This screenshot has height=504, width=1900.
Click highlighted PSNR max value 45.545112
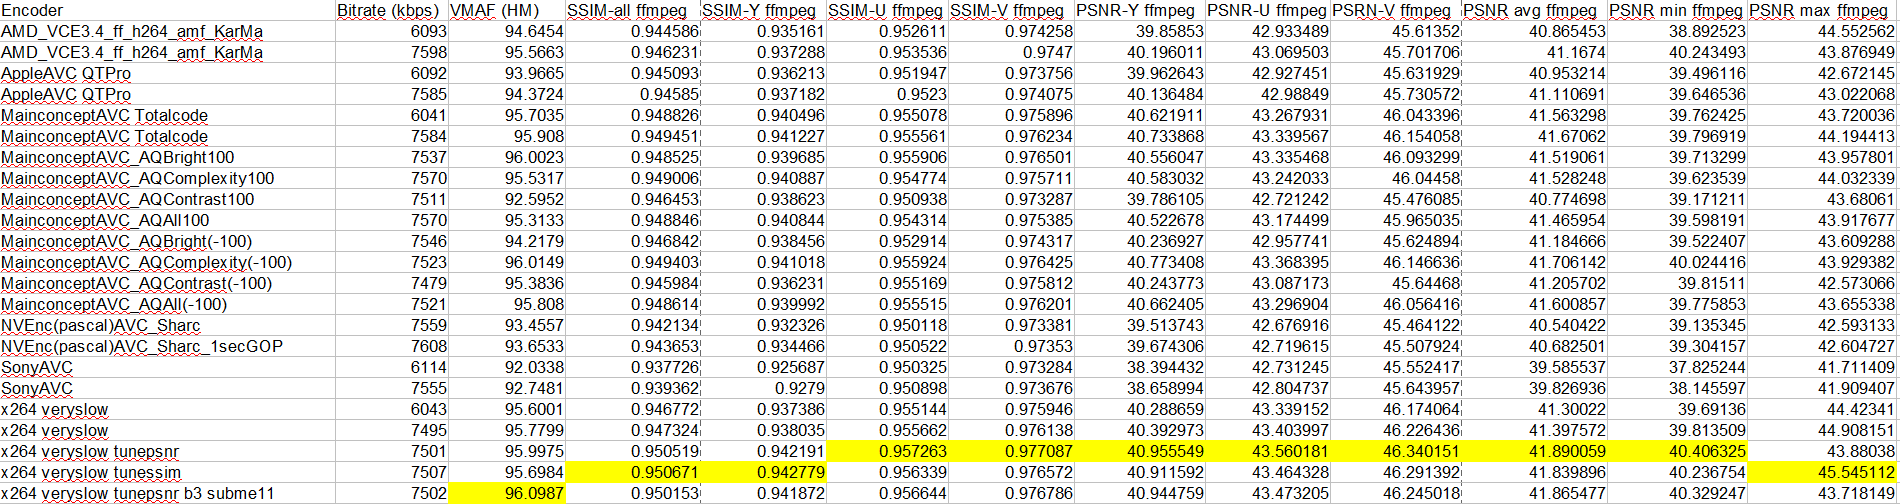(x=1822, y=472)
